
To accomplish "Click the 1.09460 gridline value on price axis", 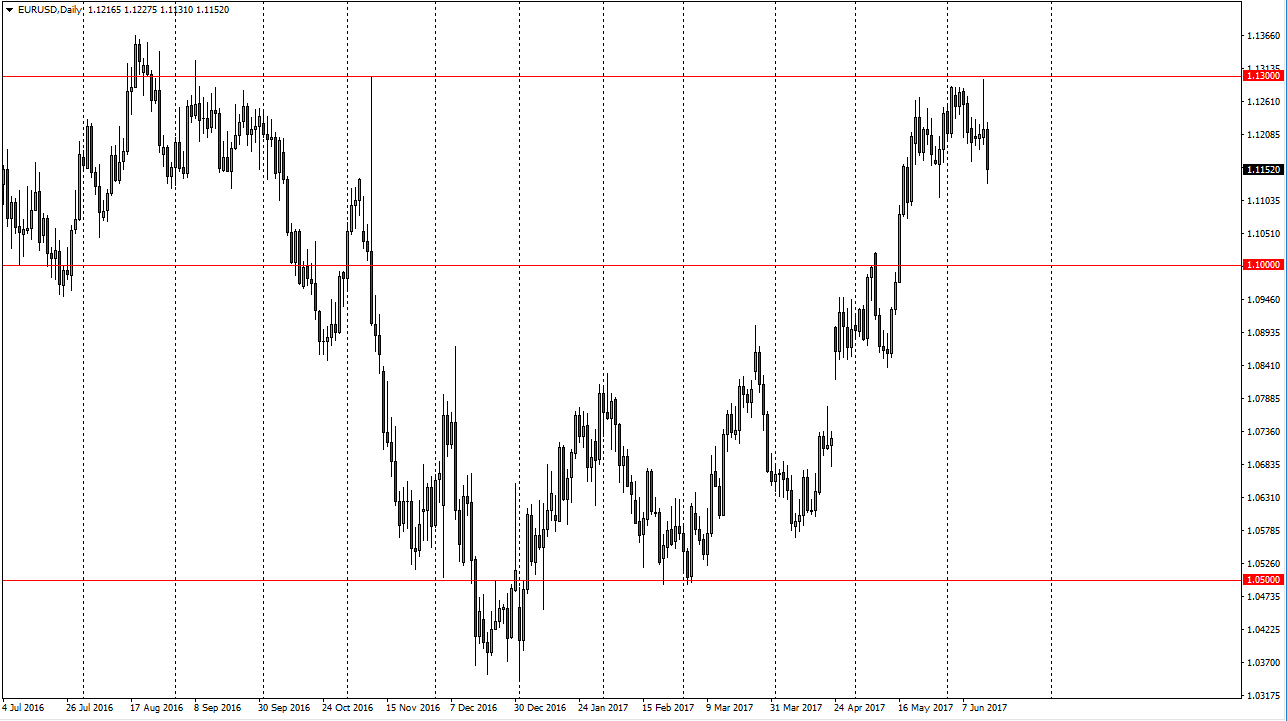I will 1263,297.
